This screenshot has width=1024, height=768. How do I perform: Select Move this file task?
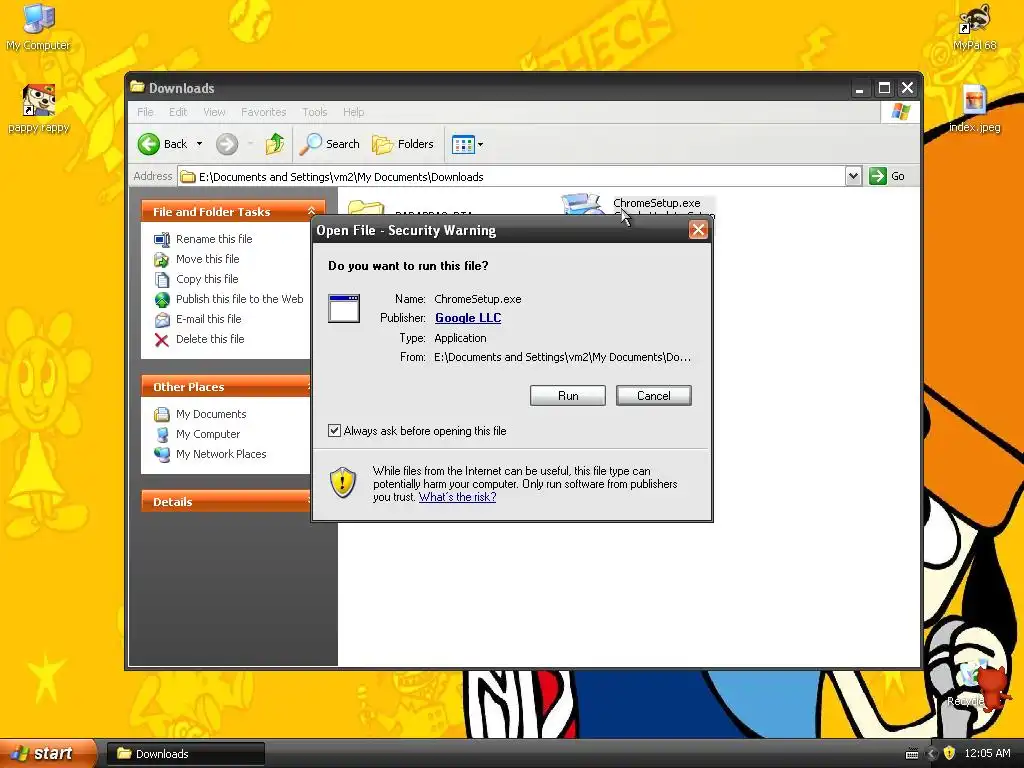pyautogui.click(x=207, y=259)
